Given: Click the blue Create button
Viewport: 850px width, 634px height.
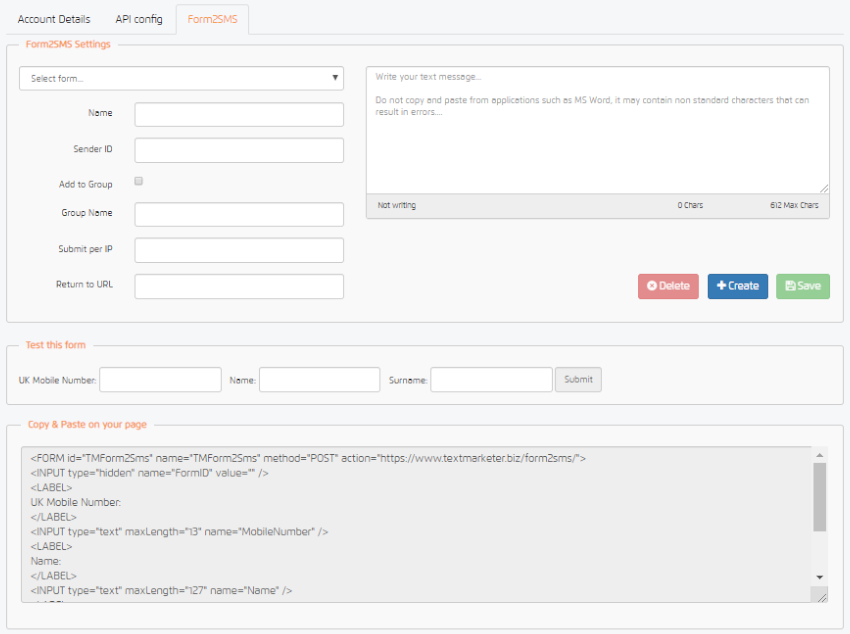Looking at the screenshot, I should point(738,286).
